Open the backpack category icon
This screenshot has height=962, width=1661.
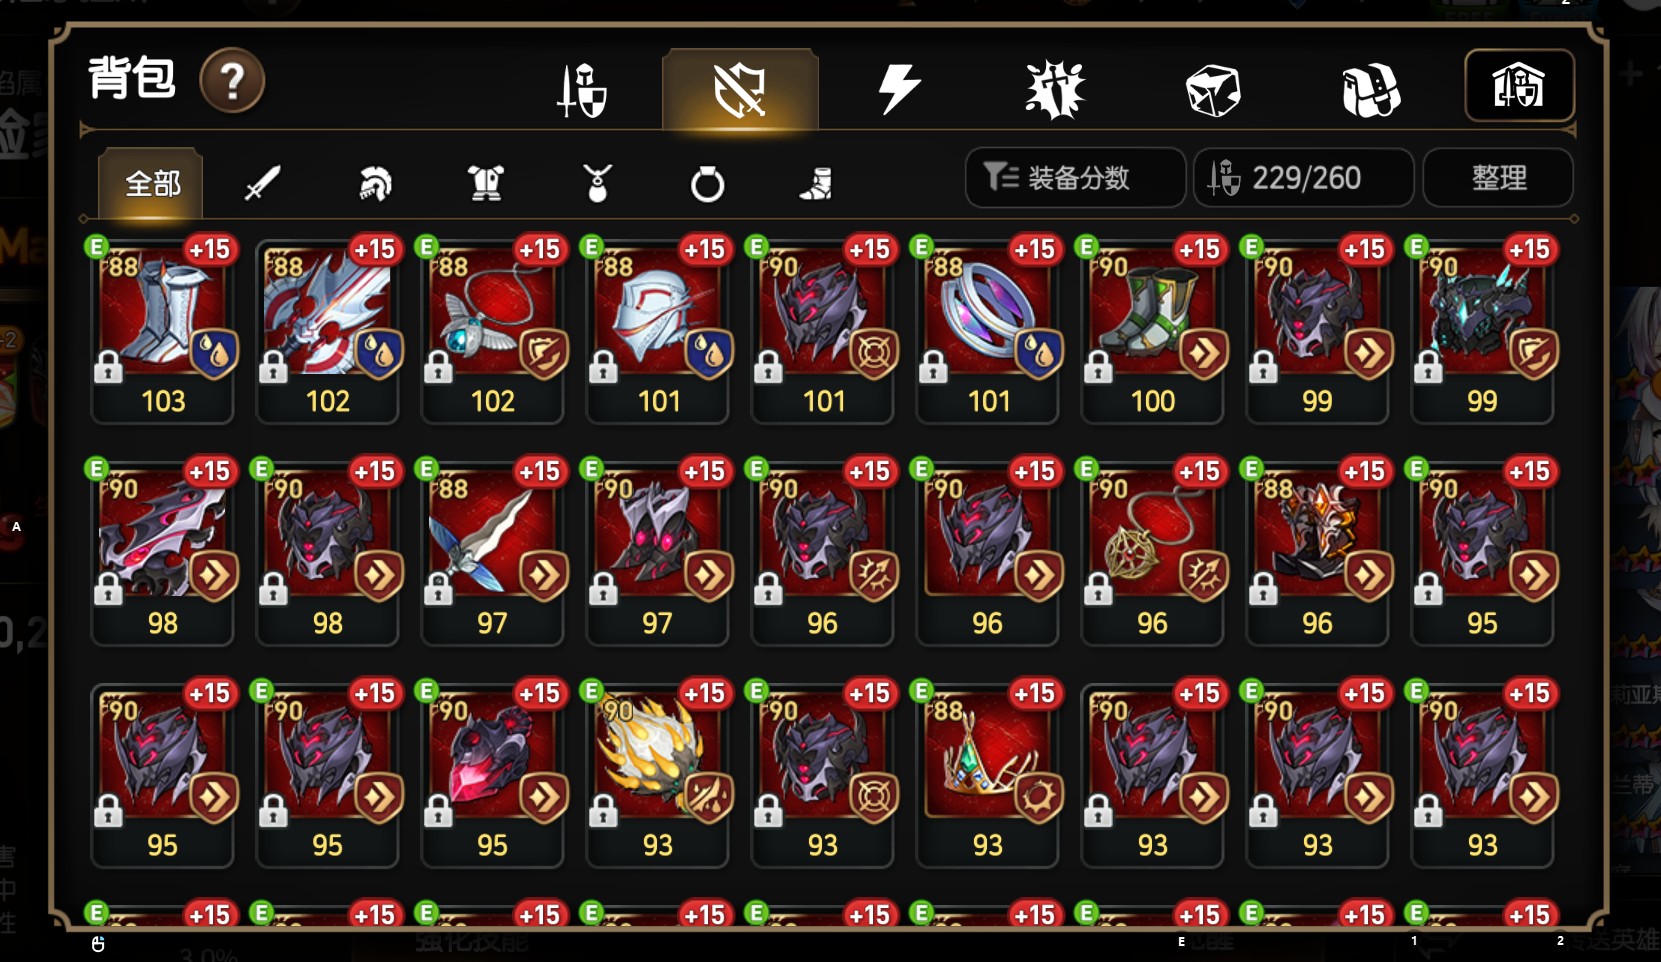coord(1370,90)
